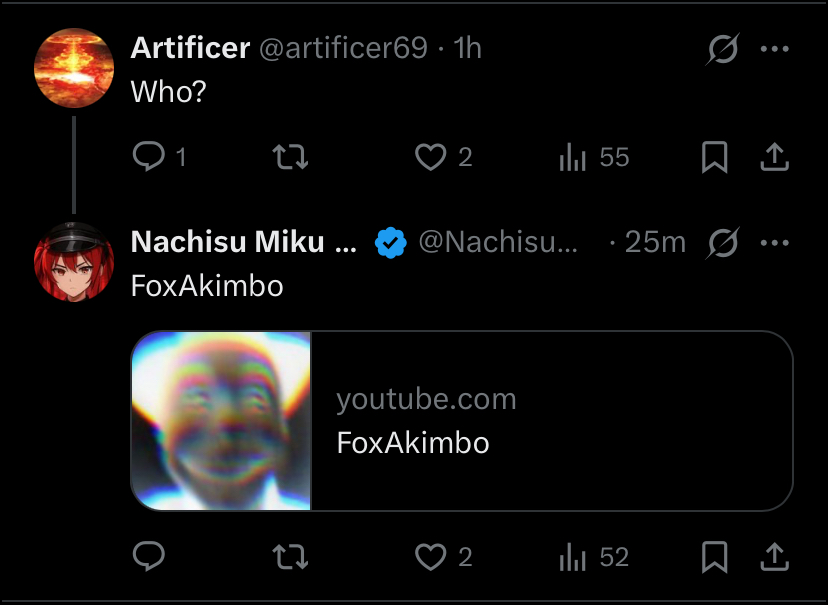Viewport: 828px width, 605px height.
Task: Open Nachisu Miku's red-haired avatar
Action: [74, 262]
